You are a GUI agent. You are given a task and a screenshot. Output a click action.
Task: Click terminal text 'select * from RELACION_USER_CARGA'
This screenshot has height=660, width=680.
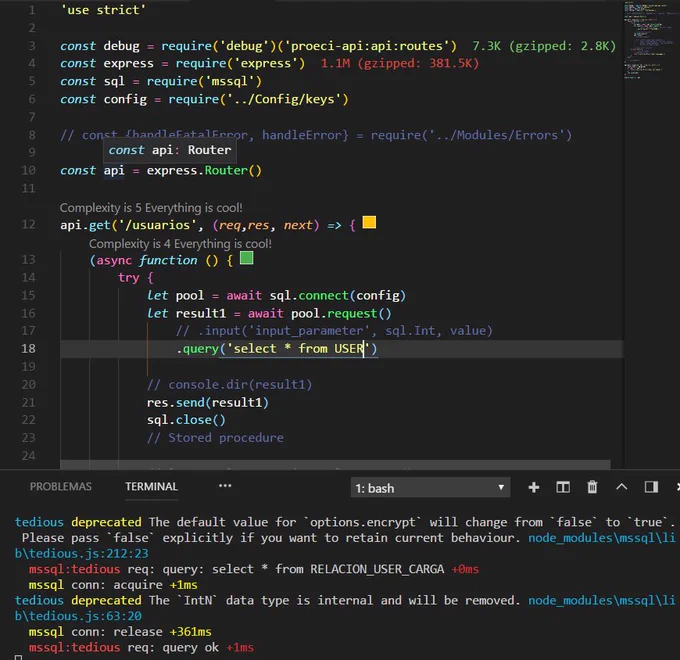coord(328,569)
